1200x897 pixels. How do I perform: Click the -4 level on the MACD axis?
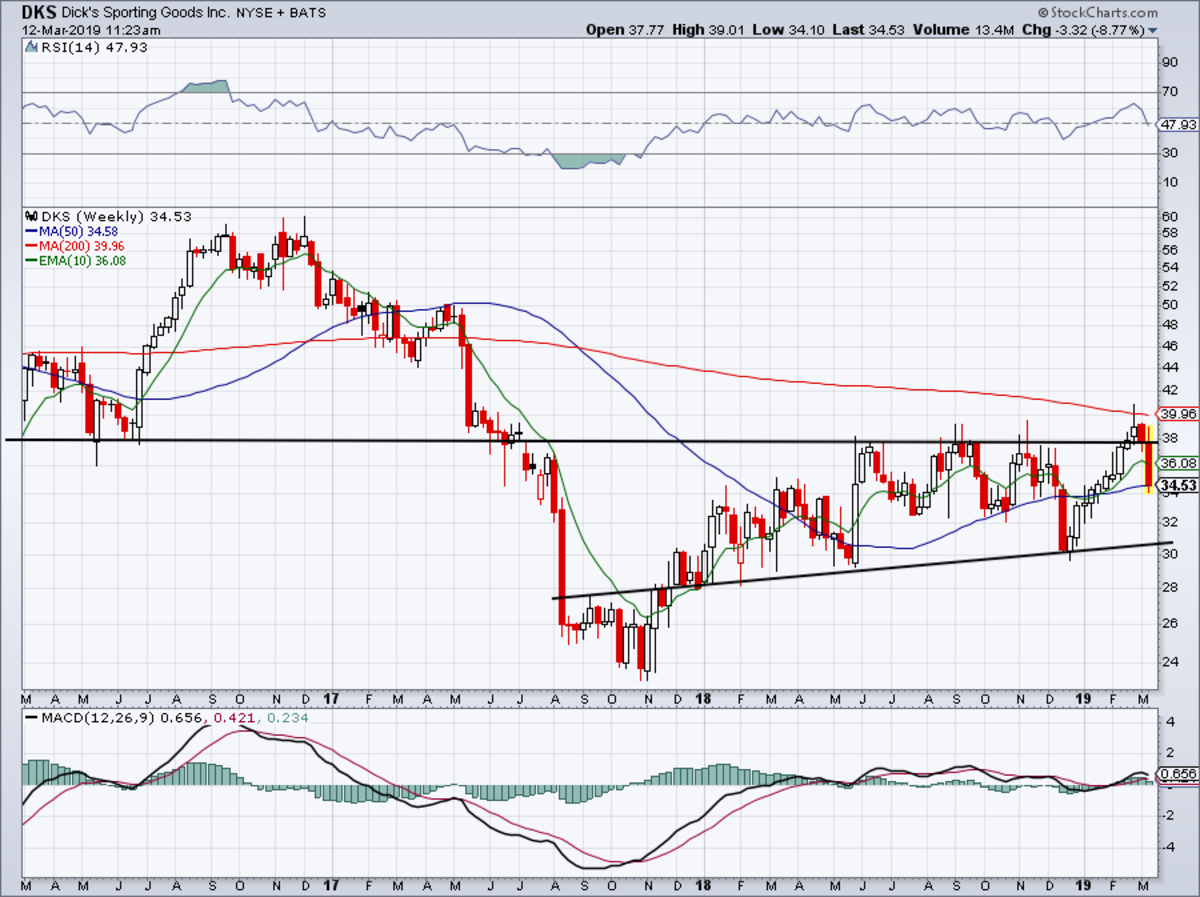[1168, 846]
